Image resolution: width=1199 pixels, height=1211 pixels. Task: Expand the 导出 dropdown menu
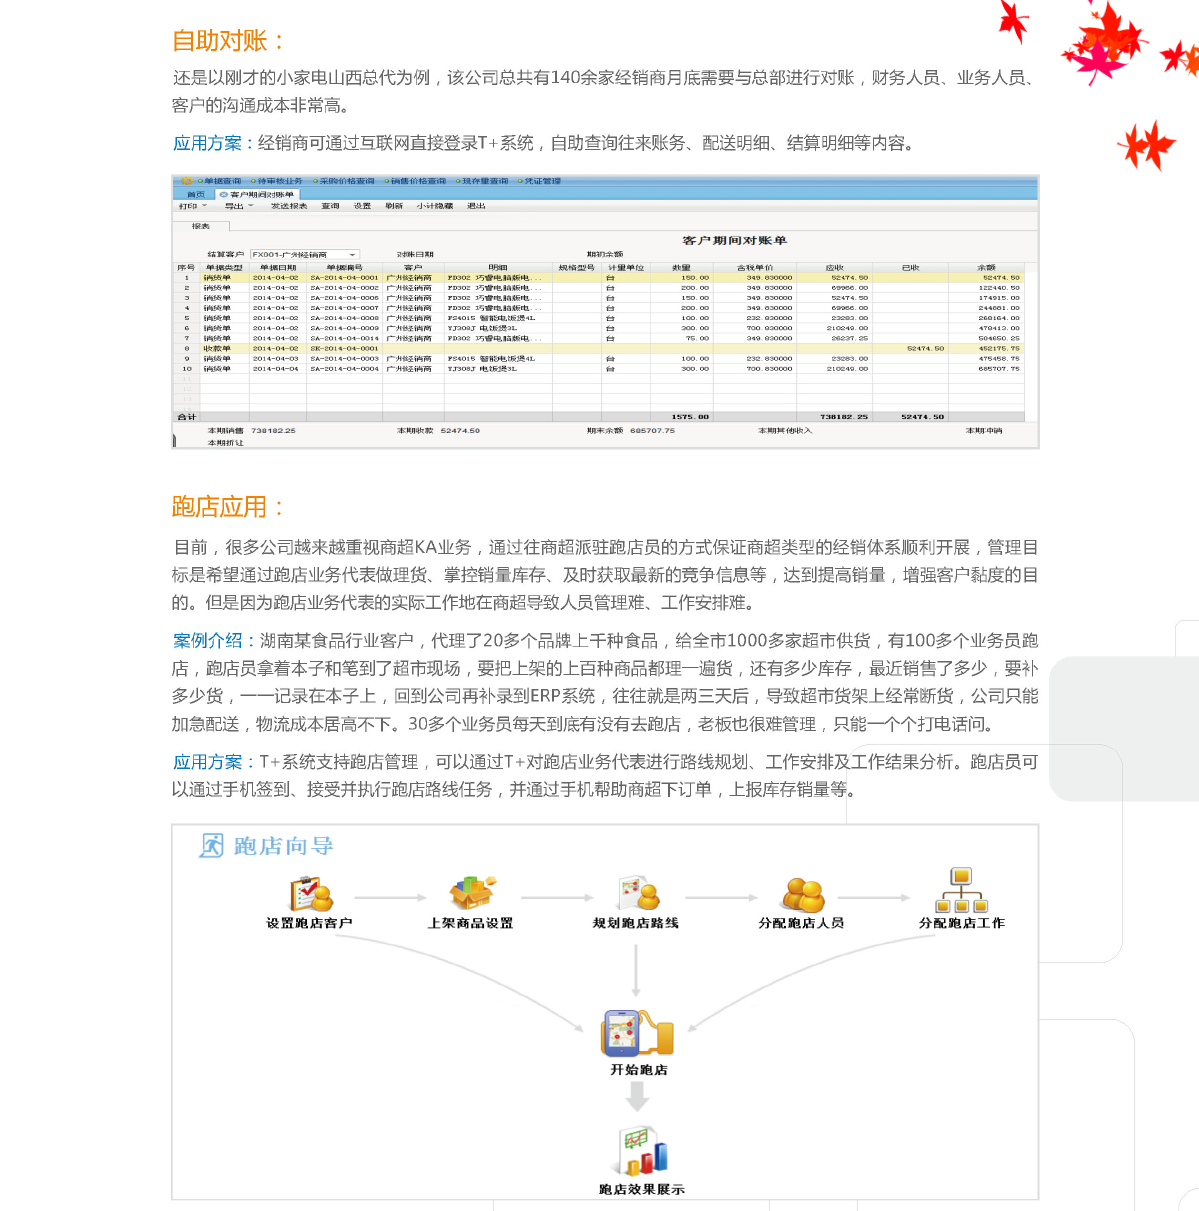pos(238,206)
